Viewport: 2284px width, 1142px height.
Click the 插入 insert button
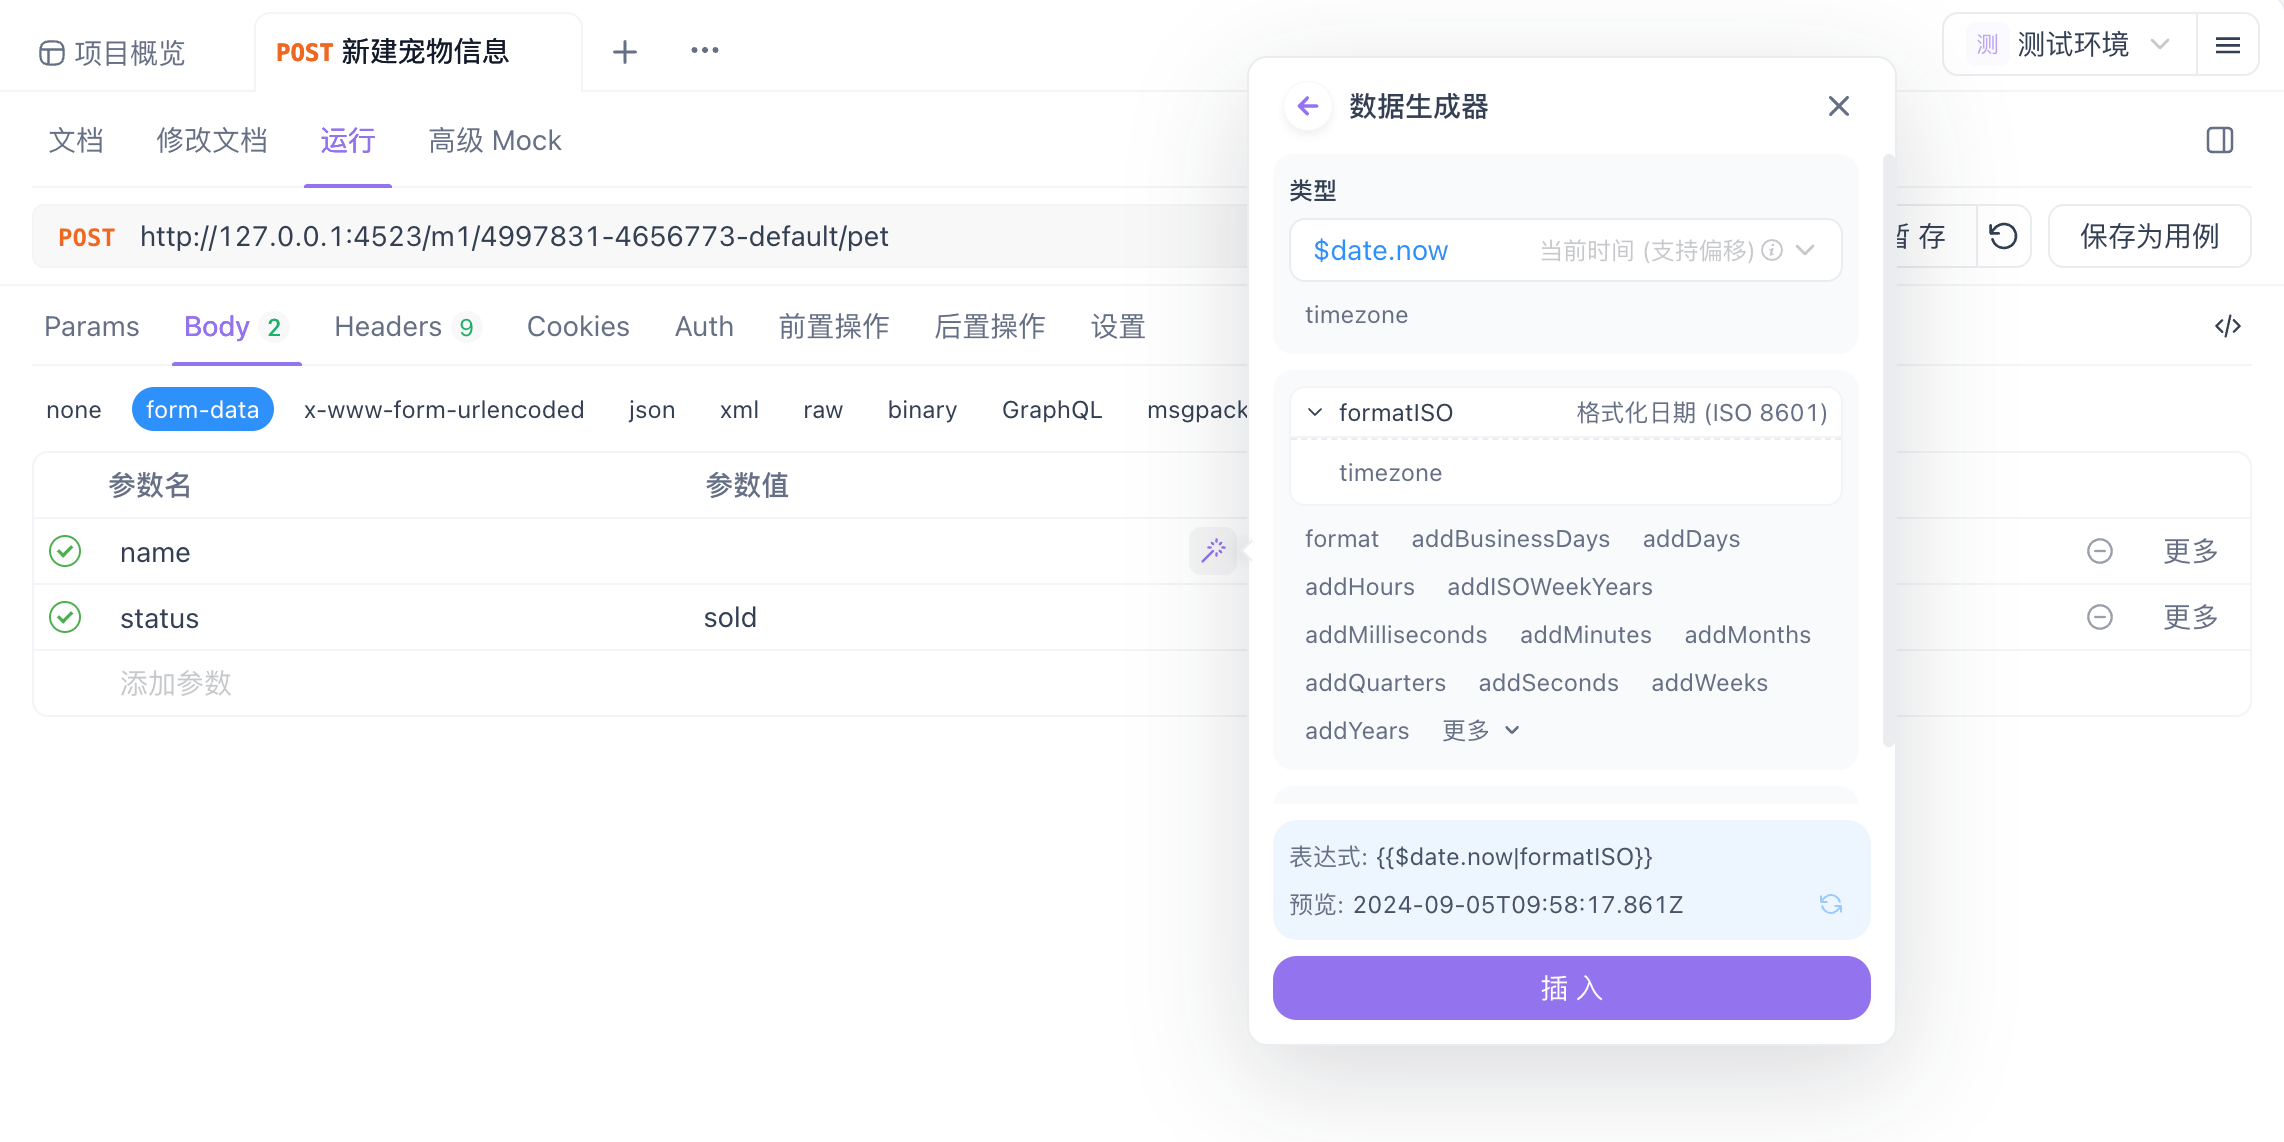[x=1571, y=988]
